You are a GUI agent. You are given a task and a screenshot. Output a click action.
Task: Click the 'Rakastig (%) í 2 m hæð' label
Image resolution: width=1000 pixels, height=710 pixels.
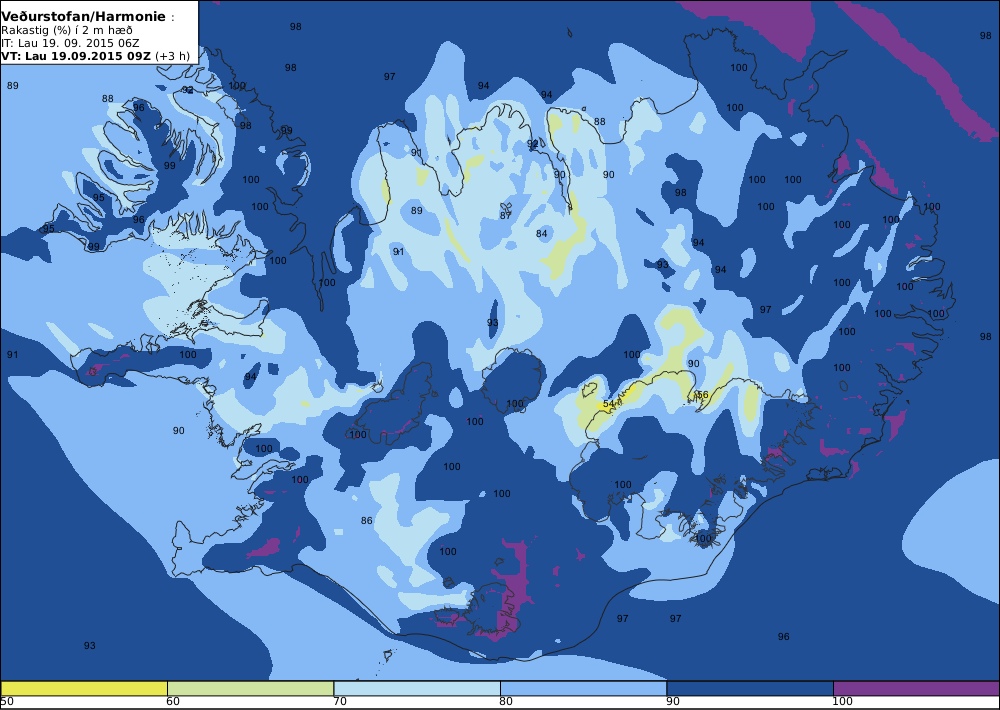click(67, 31)
